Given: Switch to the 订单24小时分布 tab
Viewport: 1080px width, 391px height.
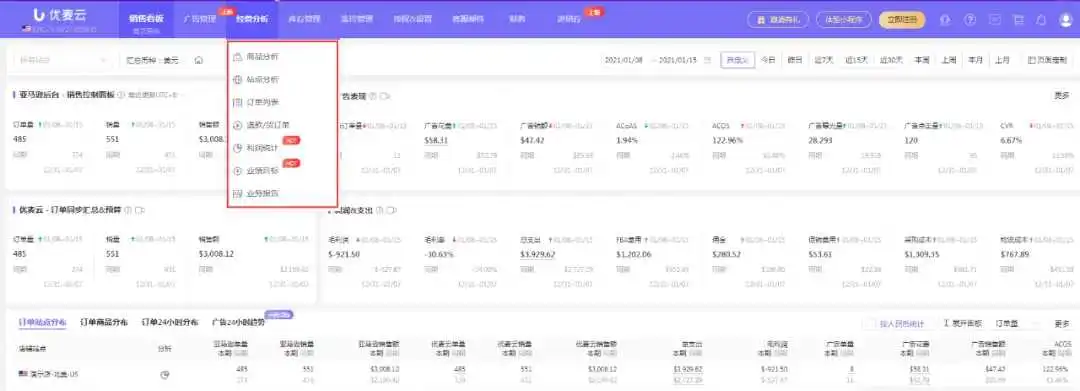Looking at the screenshot, I should click(170, 322).
